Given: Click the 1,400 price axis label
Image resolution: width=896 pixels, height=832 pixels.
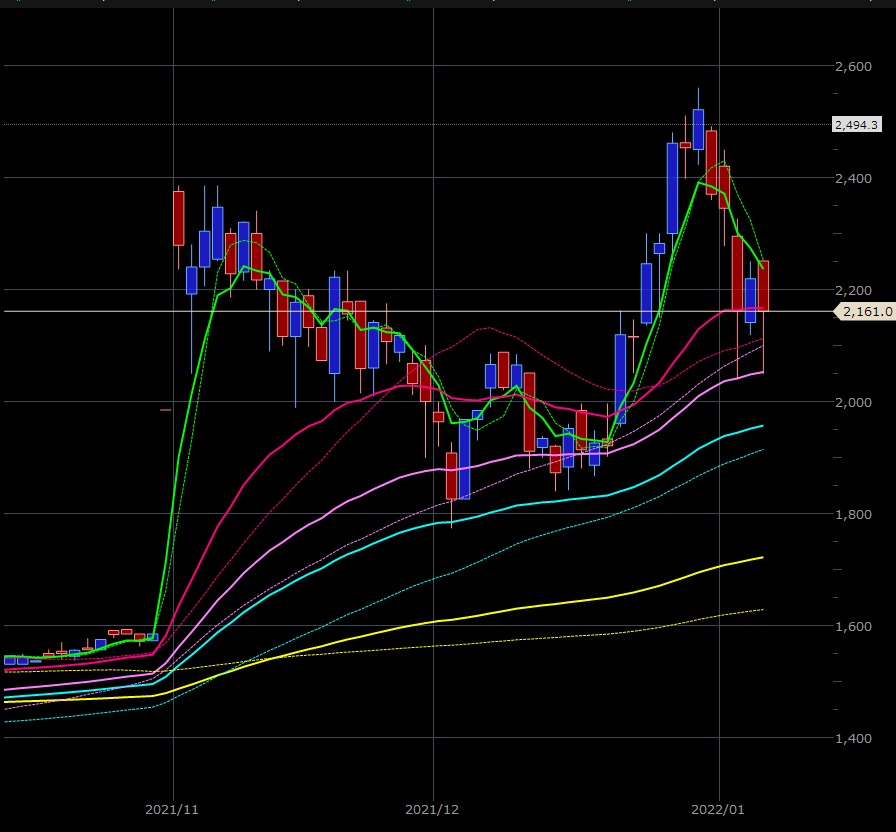Looking at the screenshot, I should tap(853, 738).
